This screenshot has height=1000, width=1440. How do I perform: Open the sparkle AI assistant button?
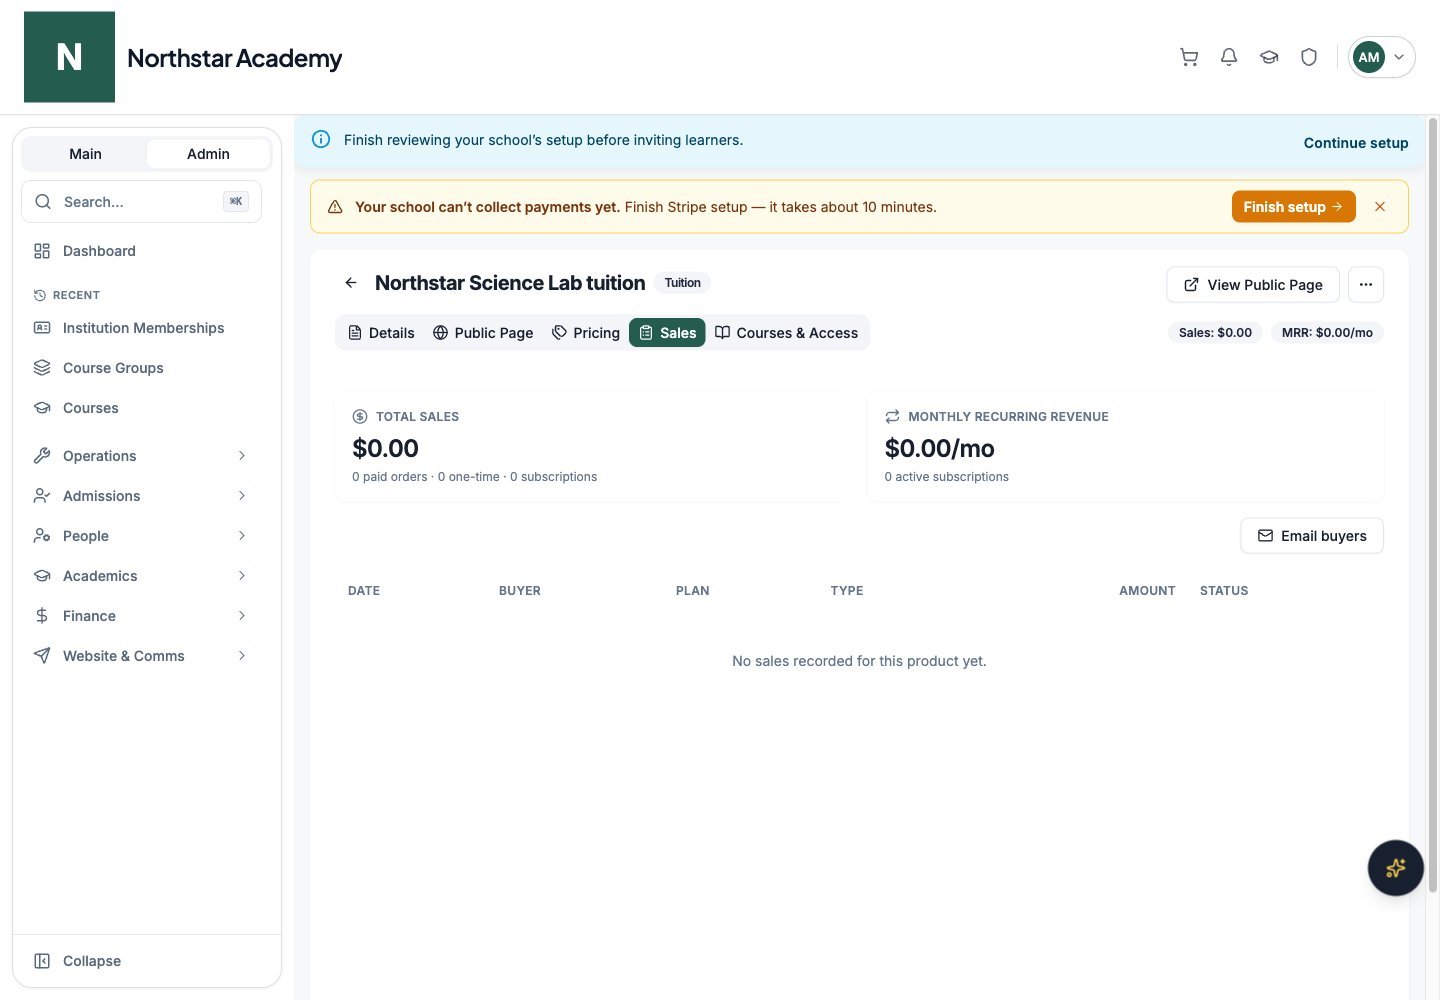[1396, 868]
